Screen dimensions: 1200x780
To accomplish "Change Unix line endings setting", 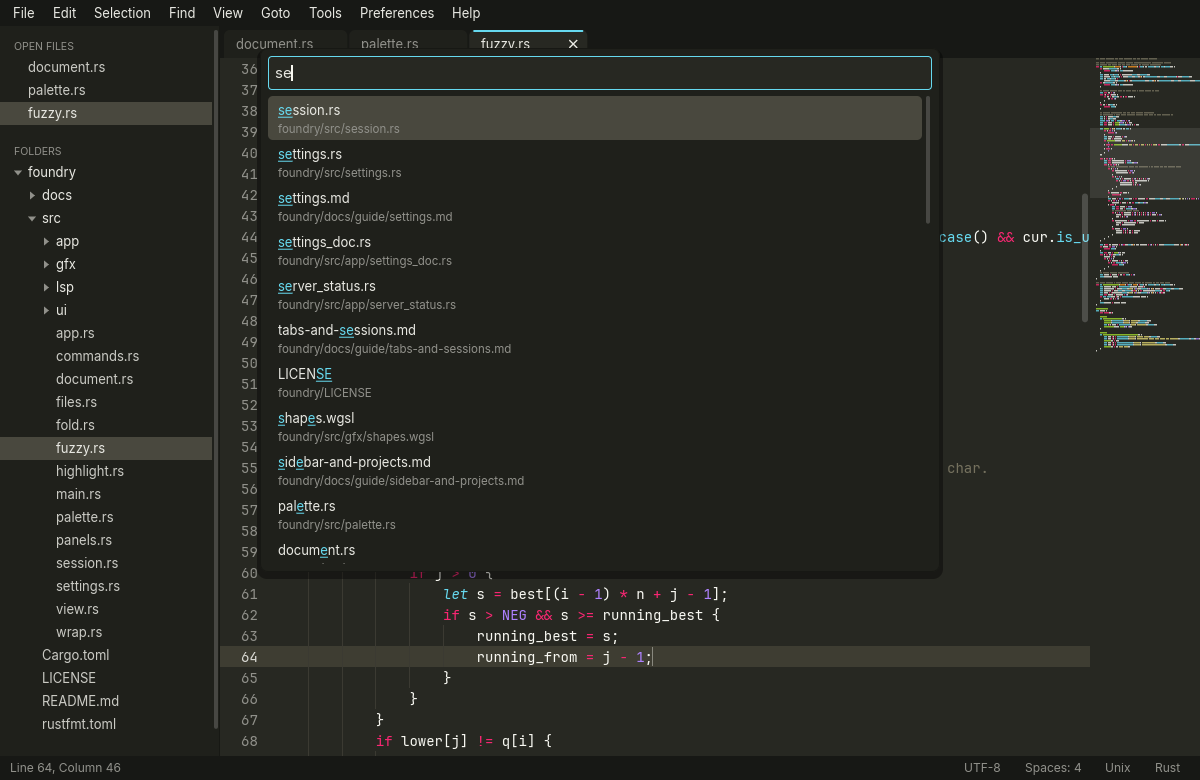I will coord(1118,768).
